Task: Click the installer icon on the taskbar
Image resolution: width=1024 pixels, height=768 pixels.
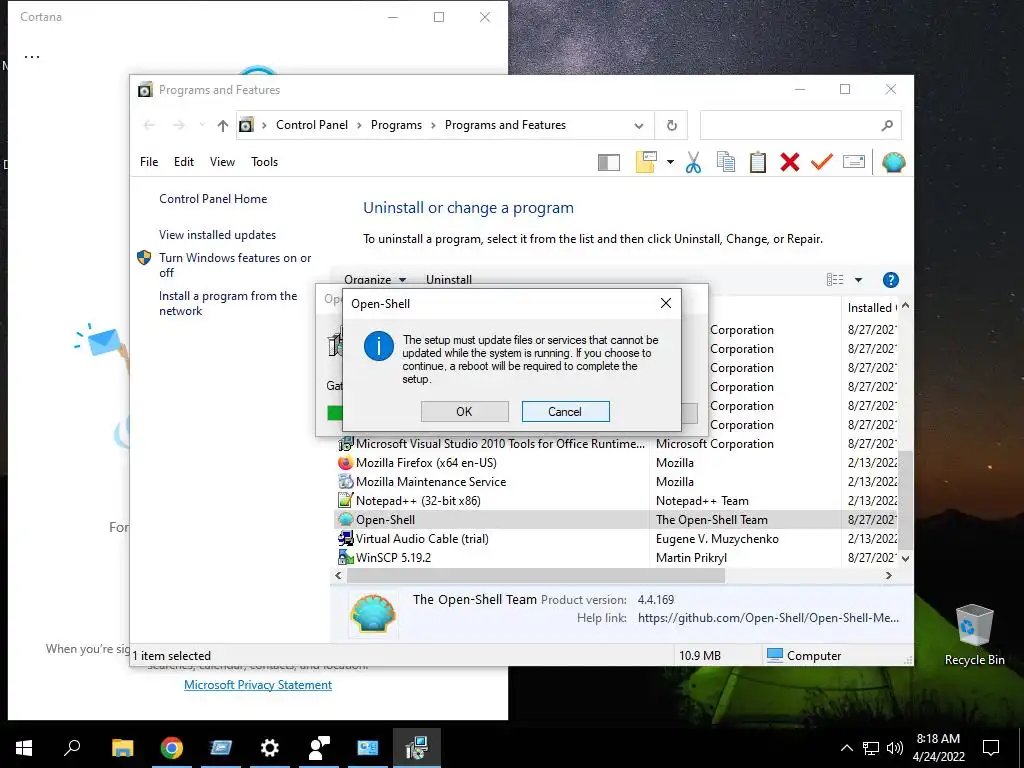Action: tap(417, 748)
